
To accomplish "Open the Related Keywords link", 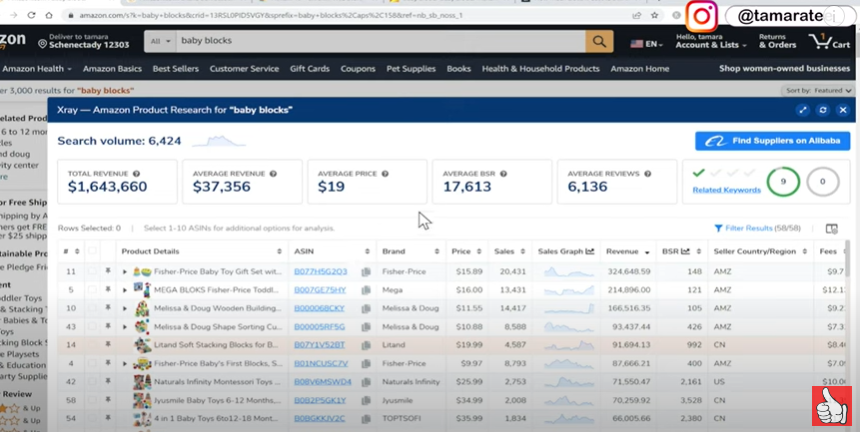I will tap(726, 190).
